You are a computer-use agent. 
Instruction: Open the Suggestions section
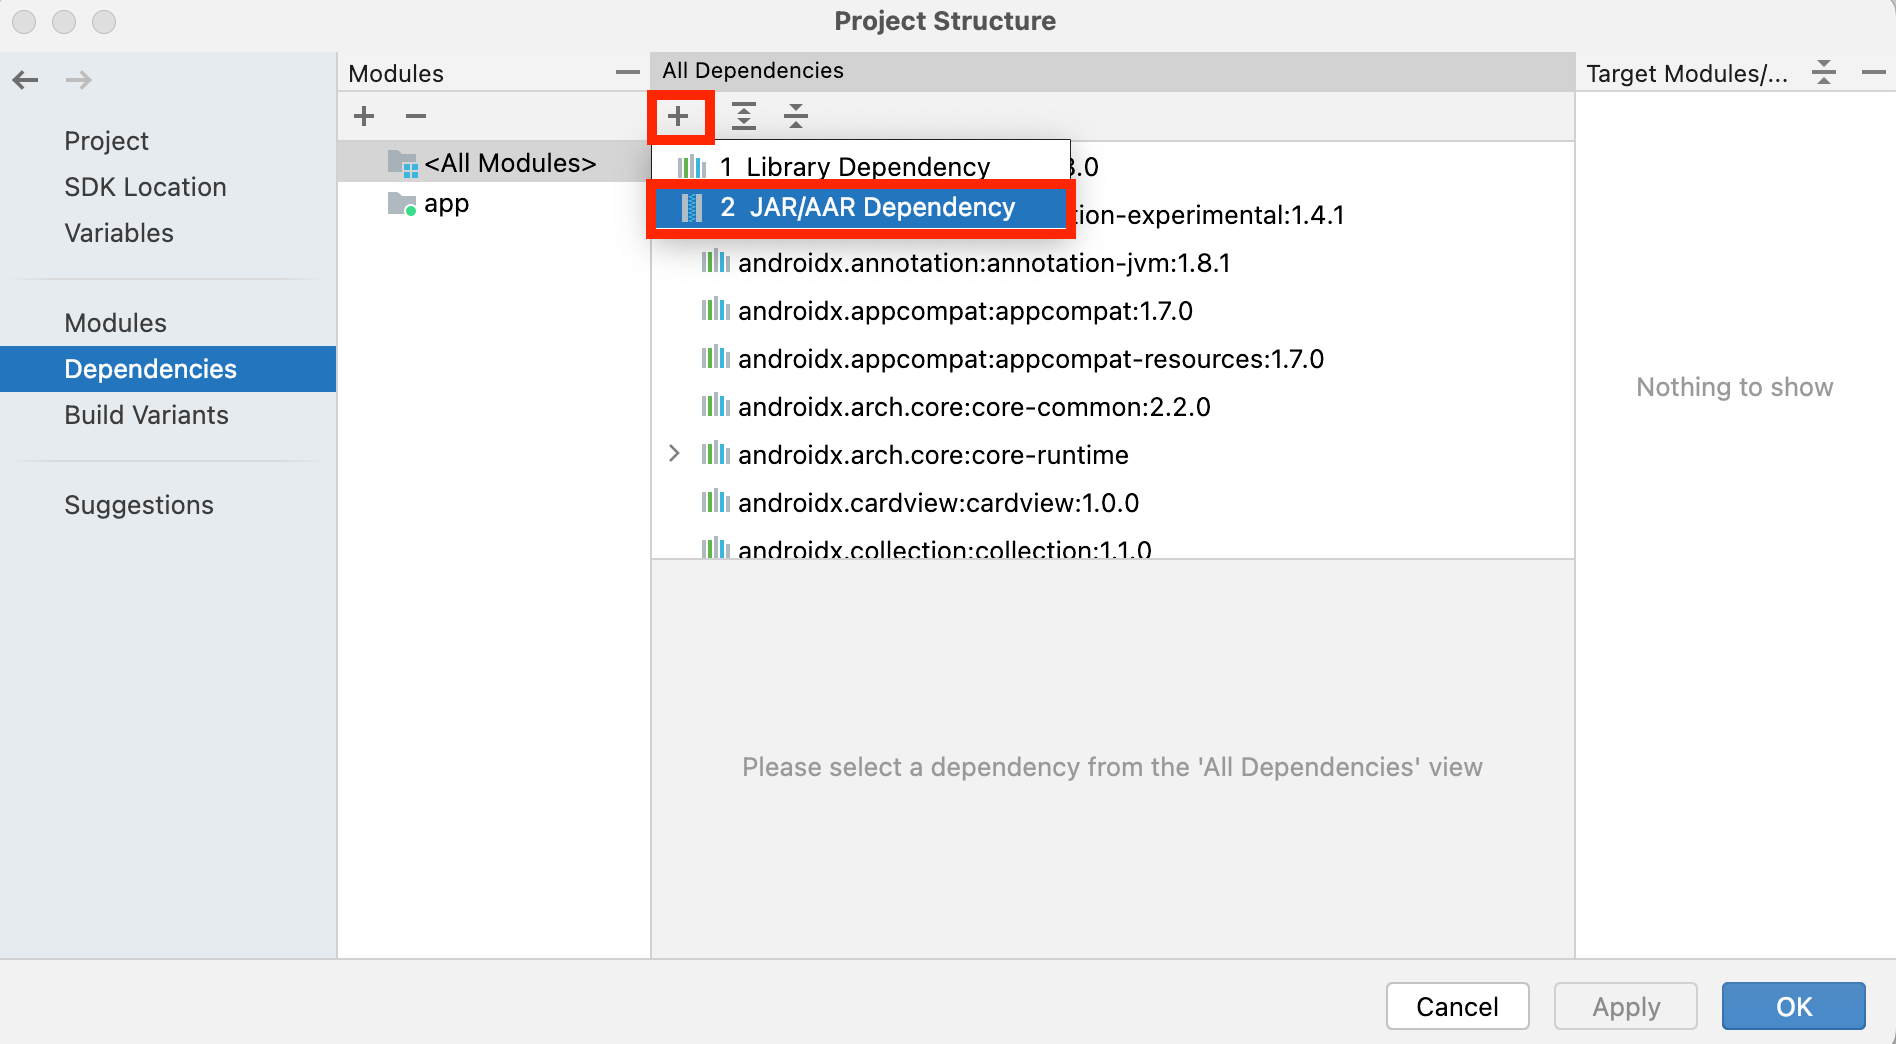[139, 505]
